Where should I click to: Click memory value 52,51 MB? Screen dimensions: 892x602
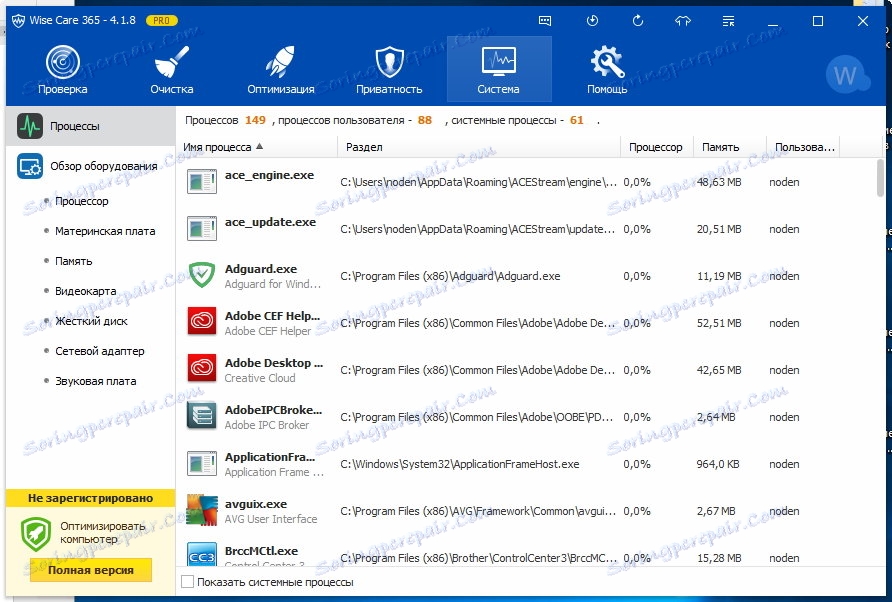click(719, 323)
